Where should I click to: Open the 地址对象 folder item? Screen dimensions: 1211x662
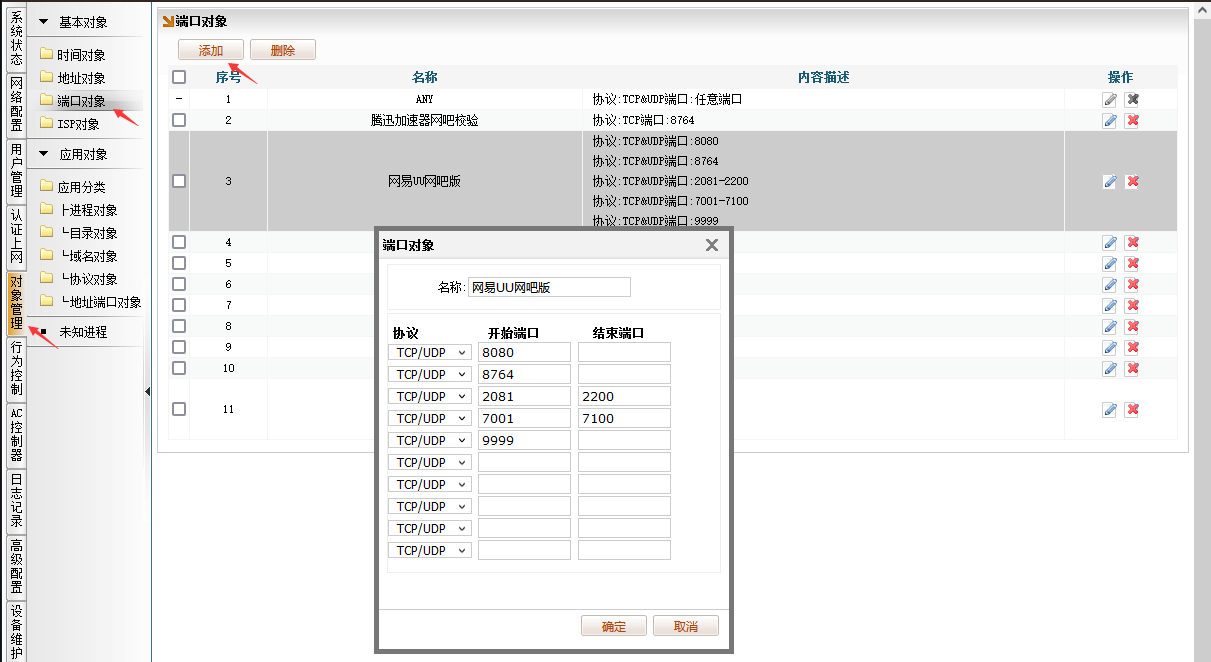[80, 78]
